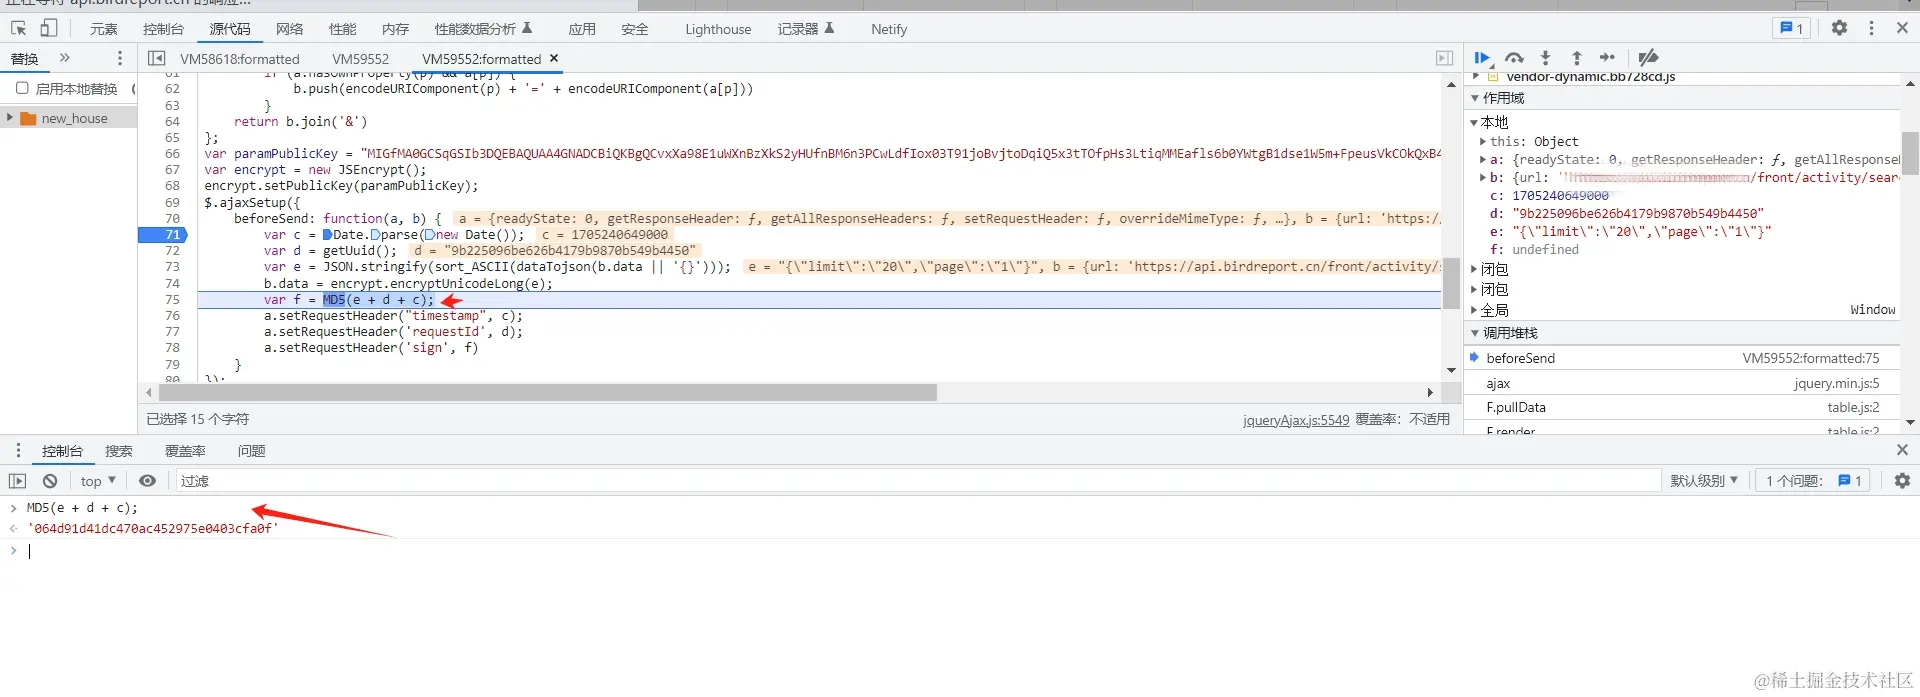This screenshot has width=1920, height=697.
Task: Activate the inspect element picker icon
Action: (19, 28)
